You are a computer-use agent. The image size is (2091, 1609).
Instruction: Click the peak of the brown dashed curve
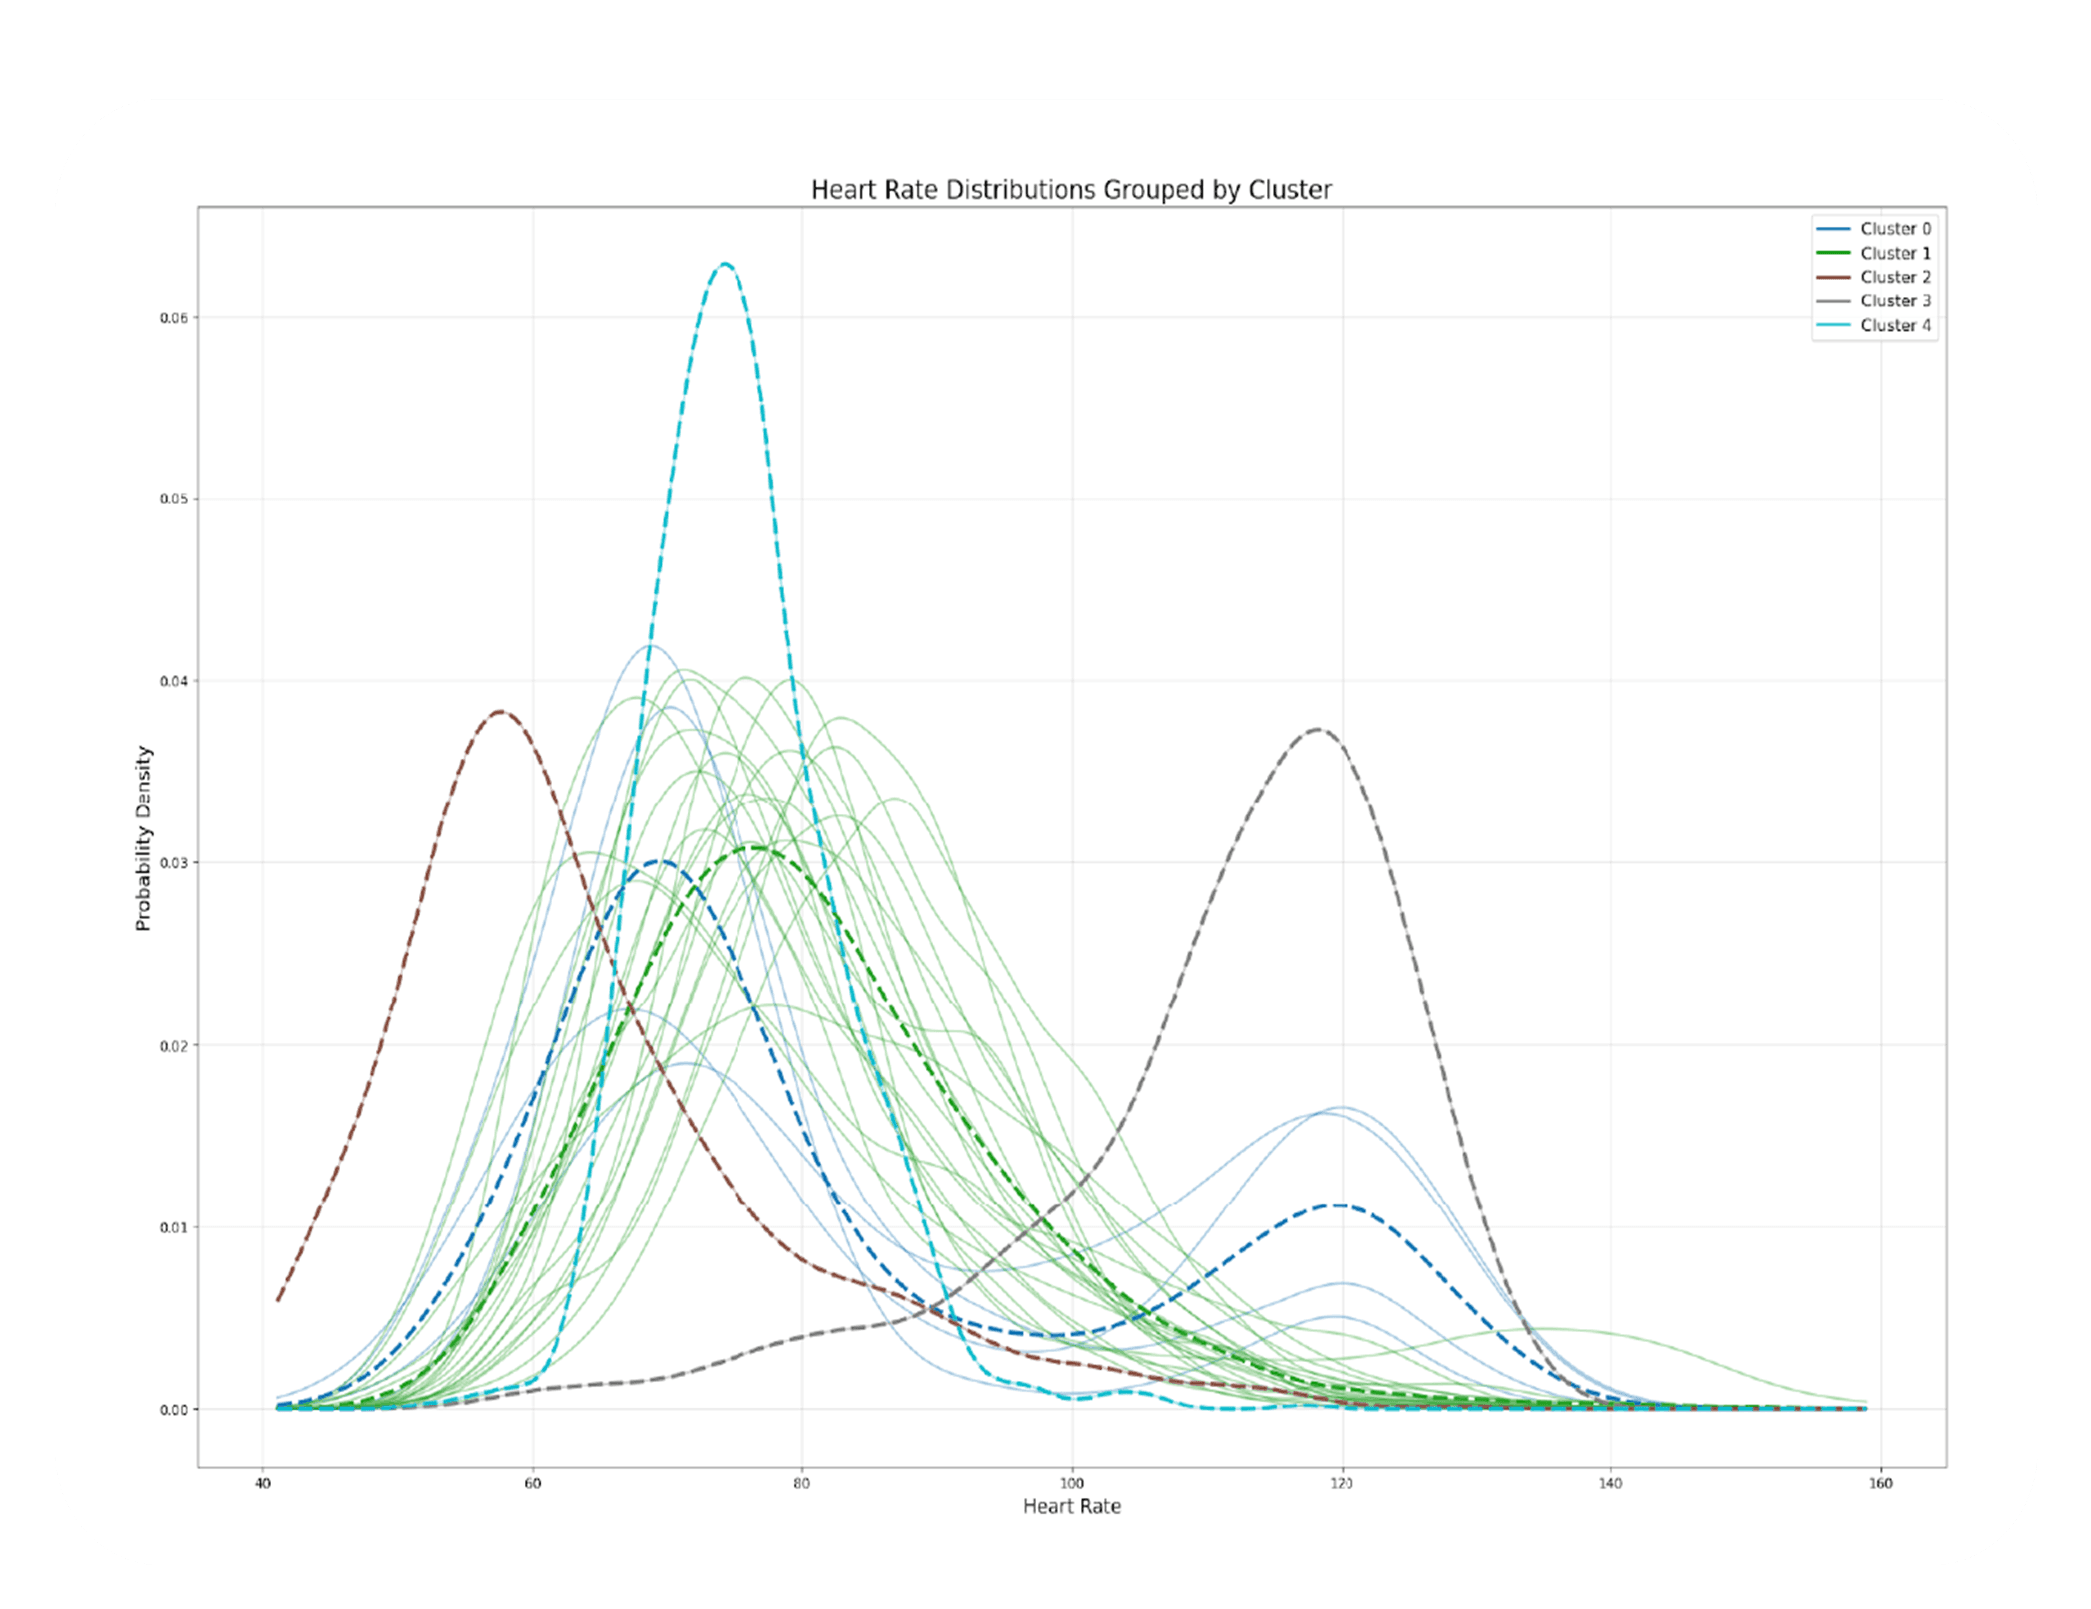[x=501, y=711]
